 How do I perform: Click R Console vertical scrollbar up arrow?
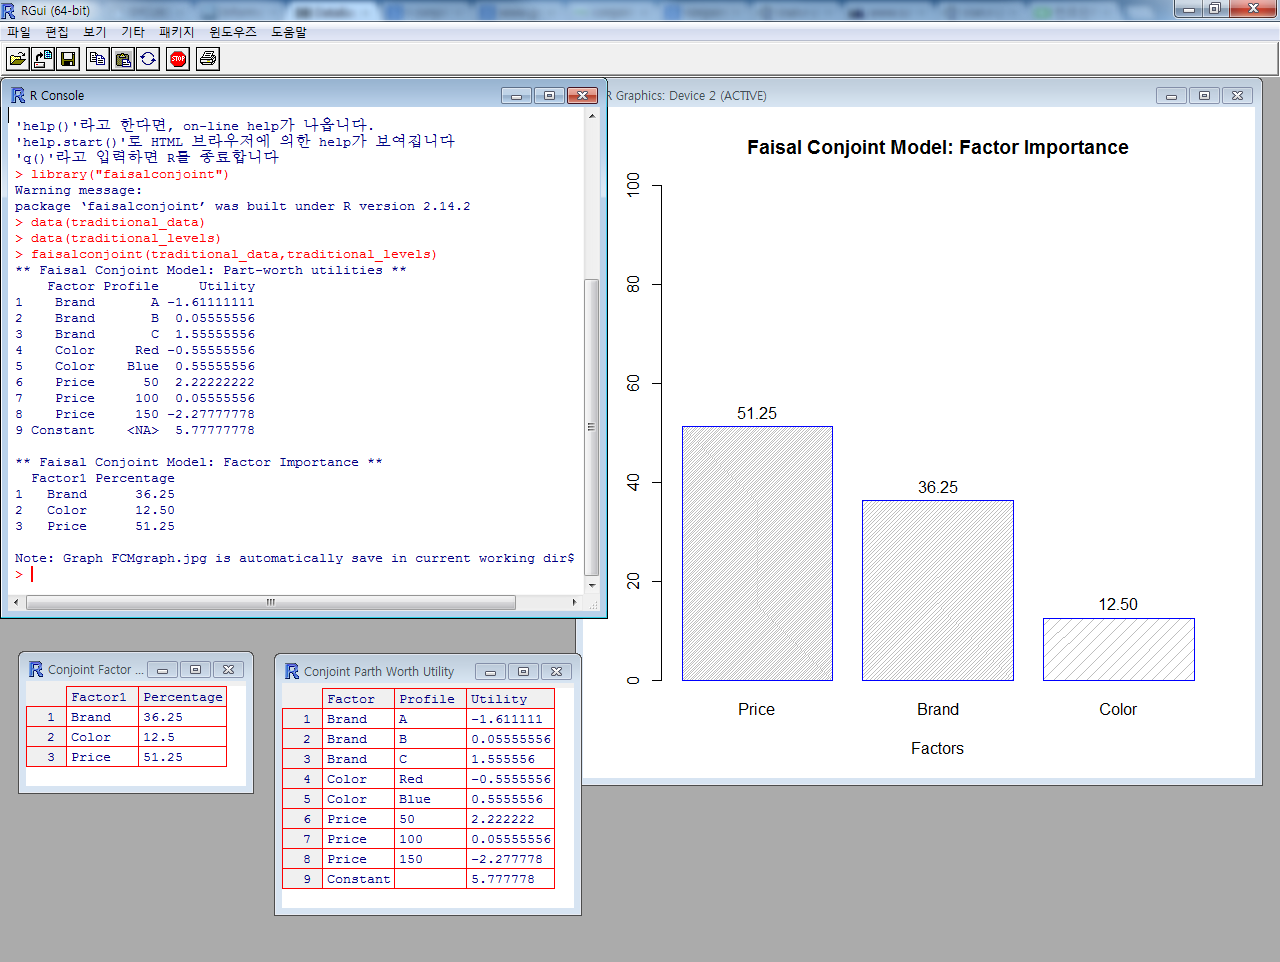(592, 116)
